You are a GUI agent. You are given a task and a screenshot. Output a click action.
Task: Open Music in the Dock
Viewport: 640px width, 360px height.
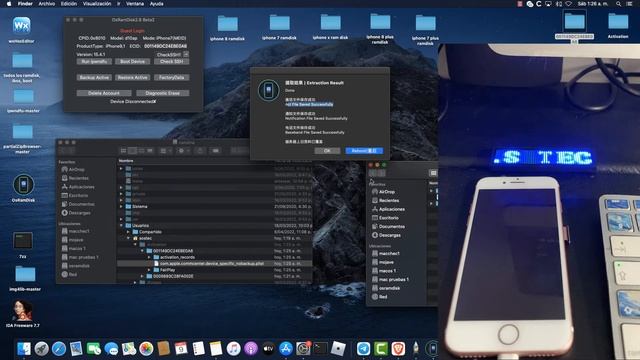(233, 349)
